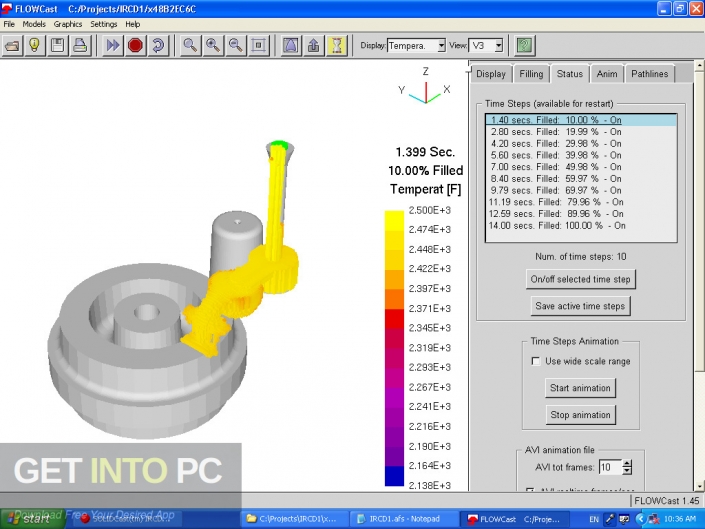
Task: Click the light bulb toolbar icon
Action: coord(35,46)
